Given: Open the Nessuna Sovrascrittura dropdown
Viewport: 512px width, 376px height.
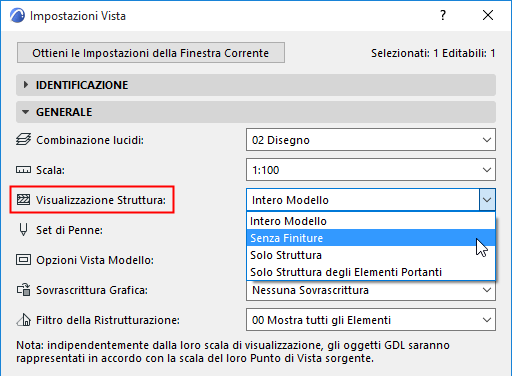Looking at the screenshot, I should 371,290.
